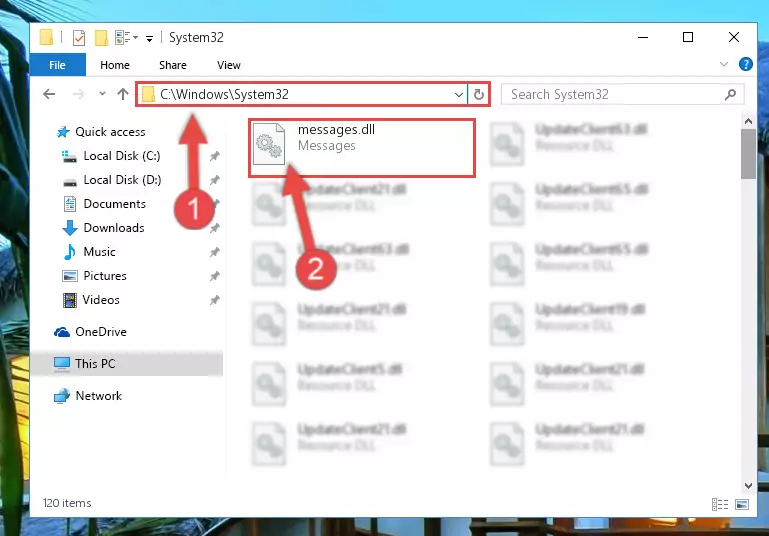Switch to the View ribbon tab

[229, 65]
